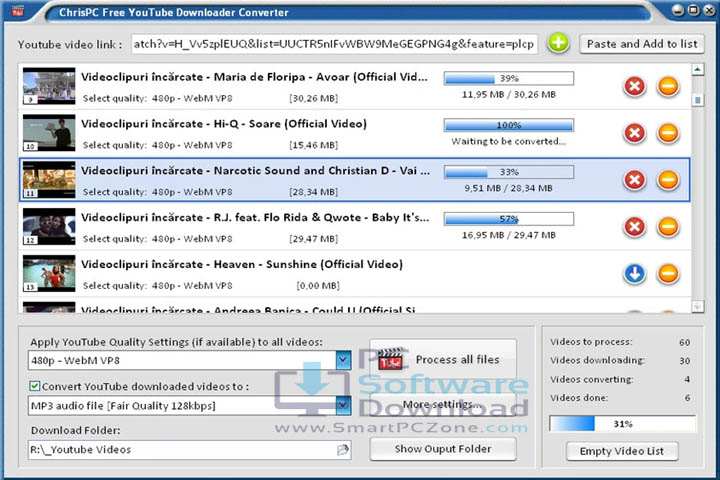Select partially visible Andreea Banica video row
Image resolution: width=720 pixels, height=480 pixels.
[354, 306]
